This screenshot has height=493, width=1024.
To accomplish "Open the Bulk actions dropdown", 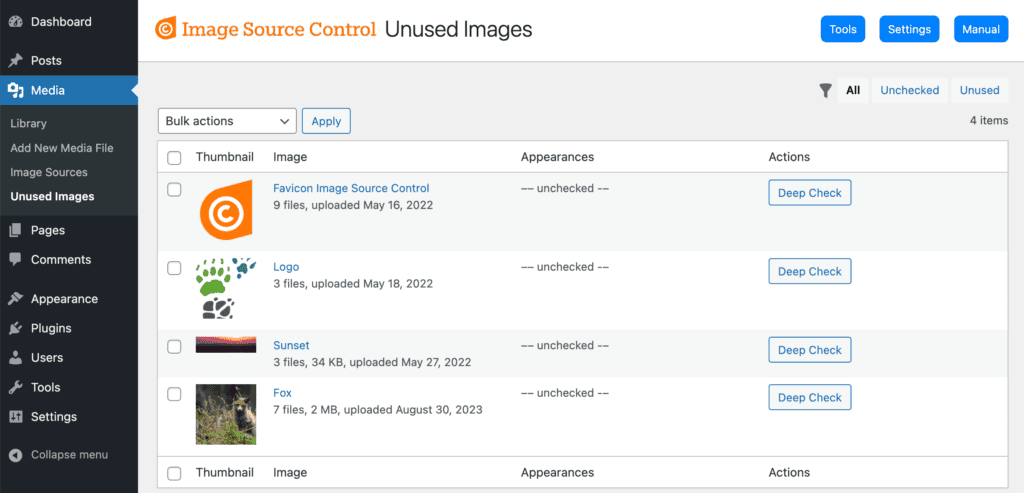I will [227, 121].
